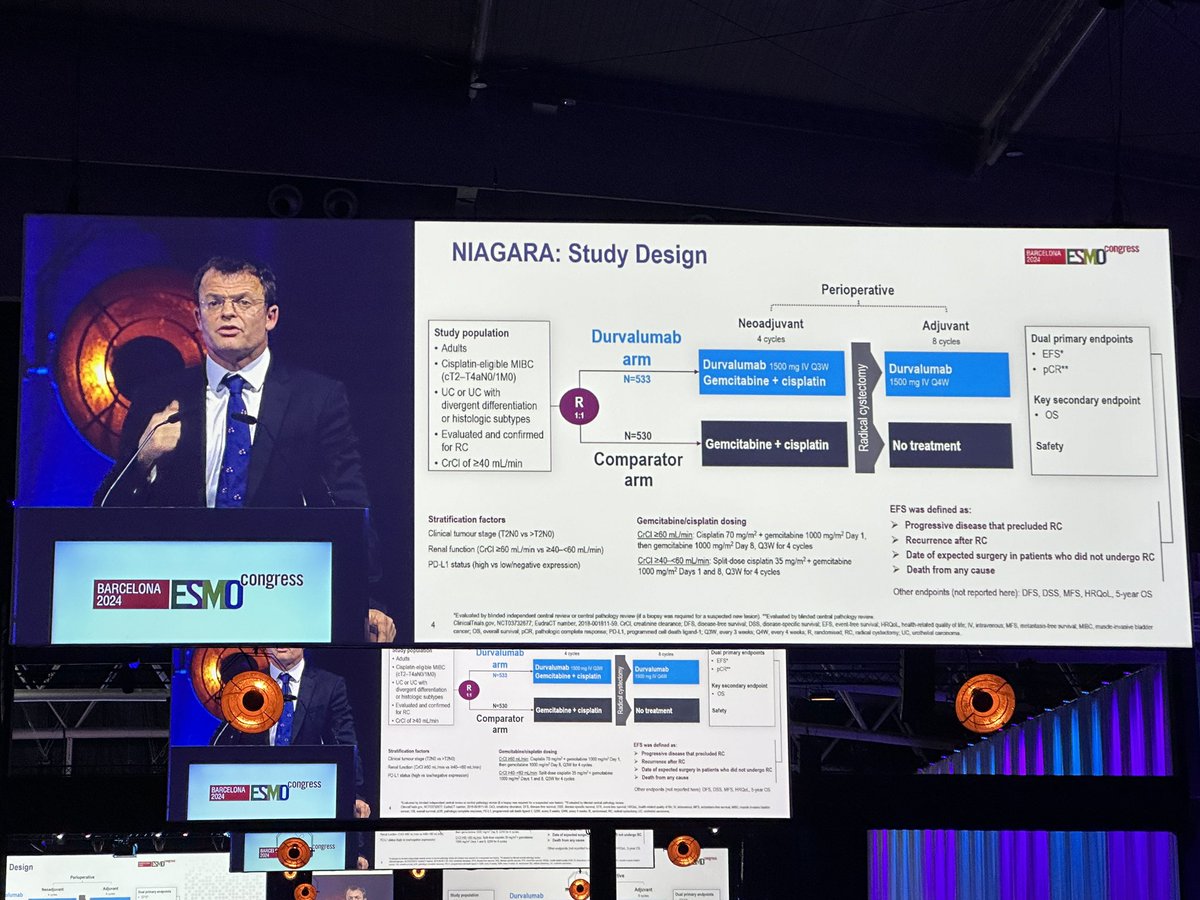Click the blue neoadjuvant "Durvalumab 1500 mg IV Q3W" box

tap(771, 372)
